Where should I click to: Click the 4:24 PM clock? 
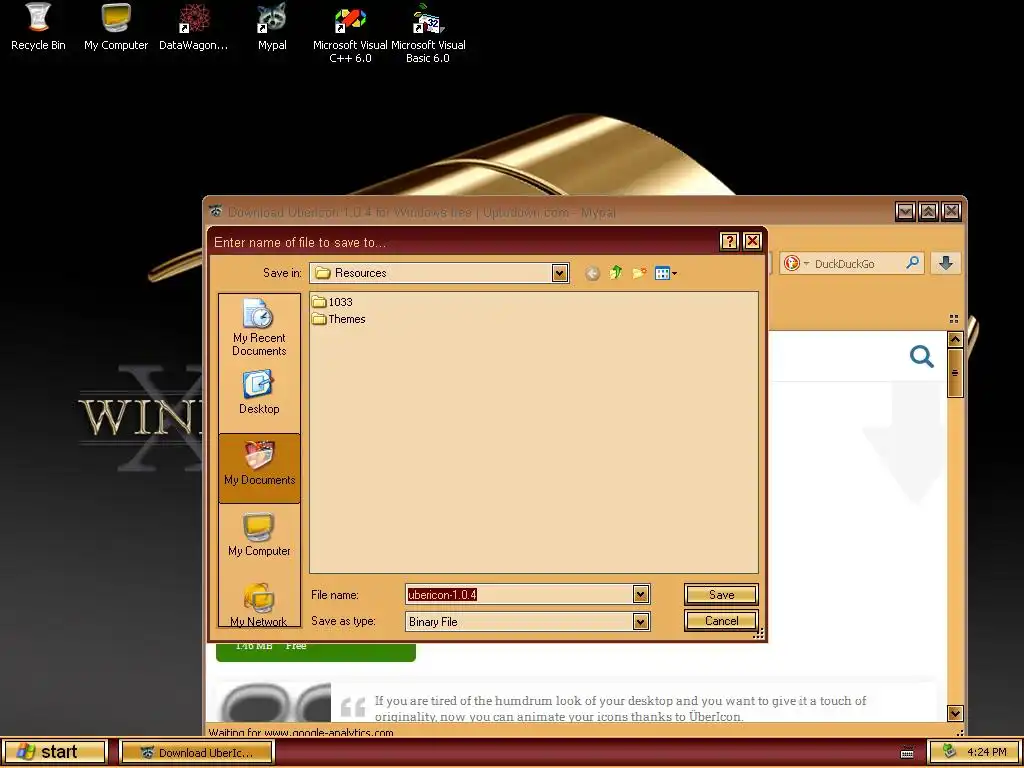(987, 752)
